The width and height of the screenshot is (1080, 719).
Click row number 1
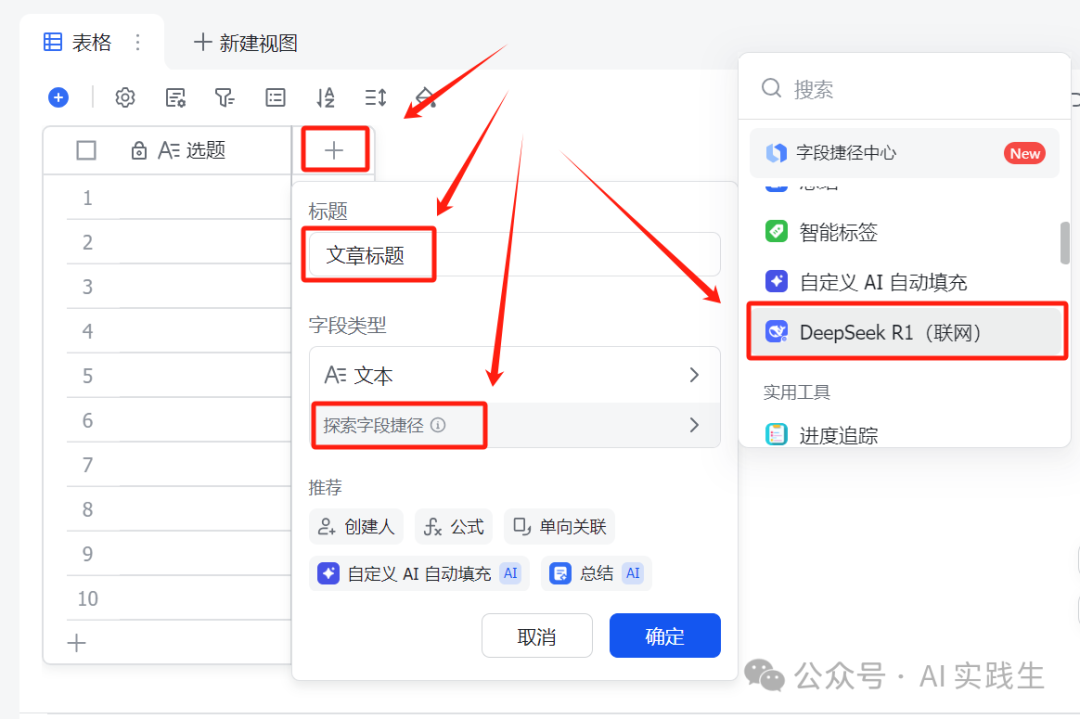click(87, 198)
